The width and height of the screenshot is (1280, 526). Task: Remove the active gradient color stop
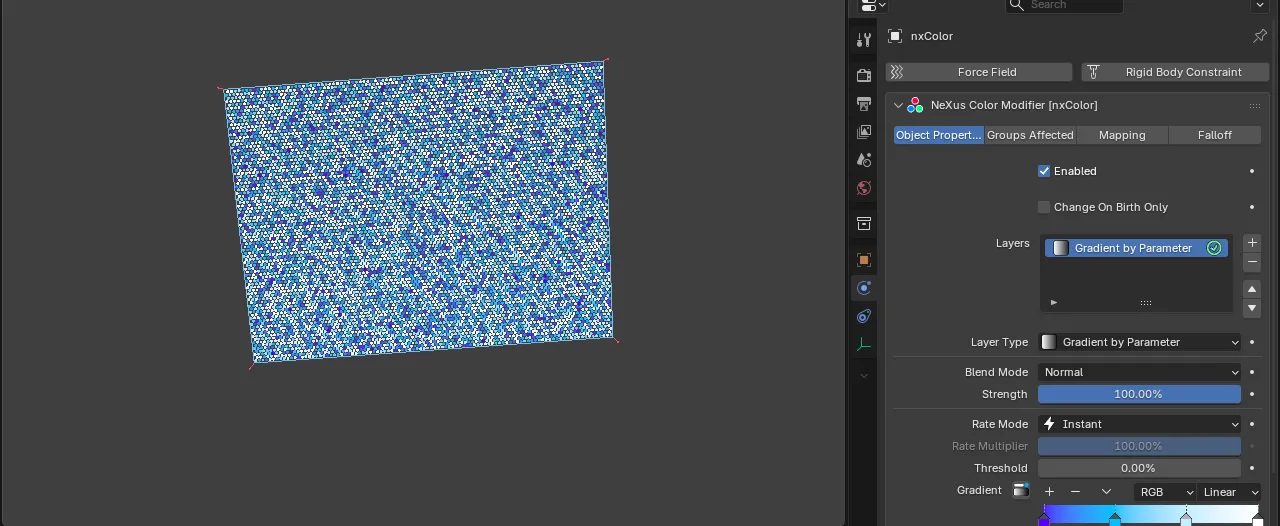point(1075,492)
